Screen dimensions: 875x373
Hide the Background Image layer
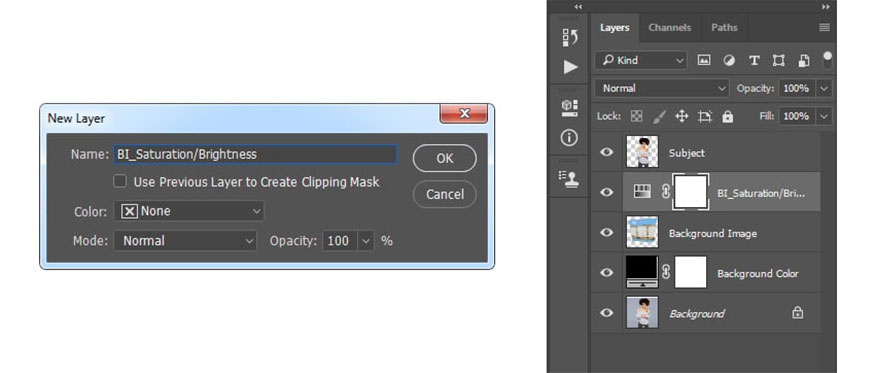point(607,232)
